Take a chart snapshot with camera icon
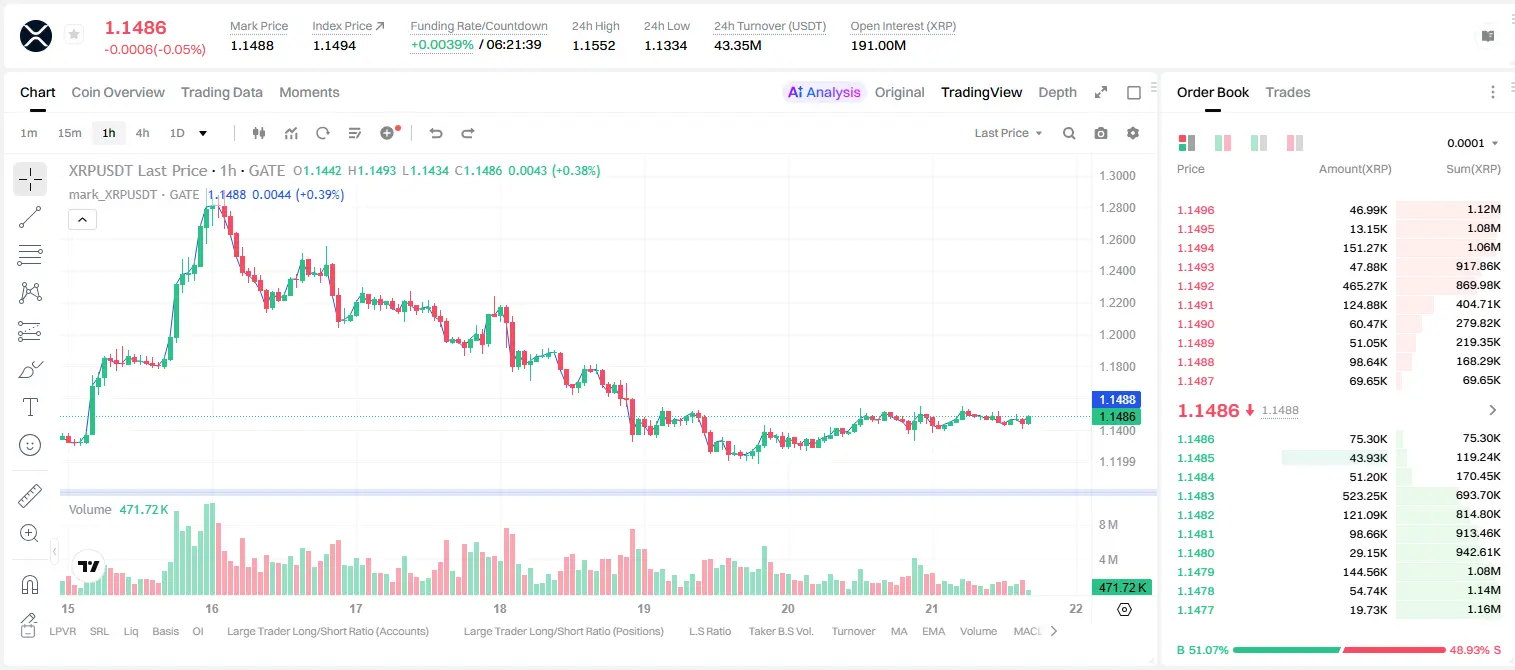Viewport: 1515px width, 670px height. tap(1101, 133)
